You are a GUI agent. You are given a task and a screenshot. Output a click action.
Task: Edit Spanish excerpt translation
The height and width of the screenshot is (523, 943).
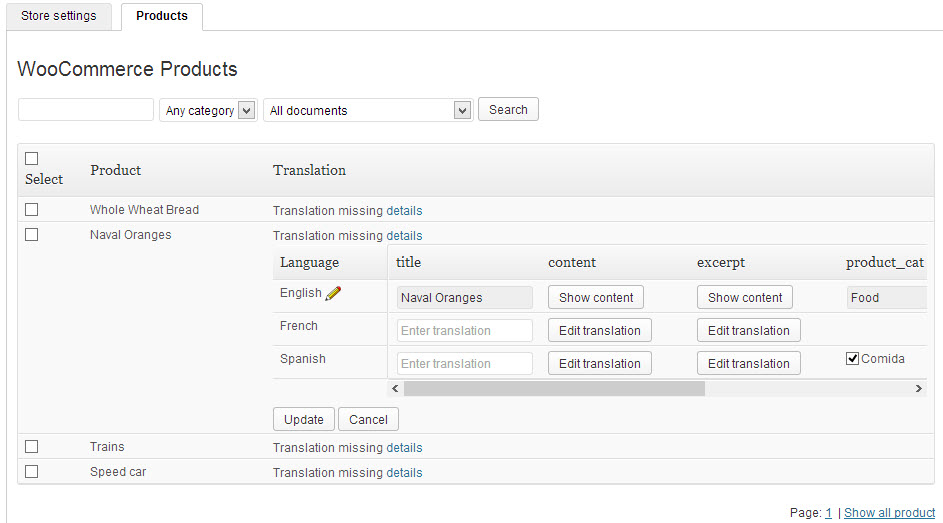tap(749, 364)
